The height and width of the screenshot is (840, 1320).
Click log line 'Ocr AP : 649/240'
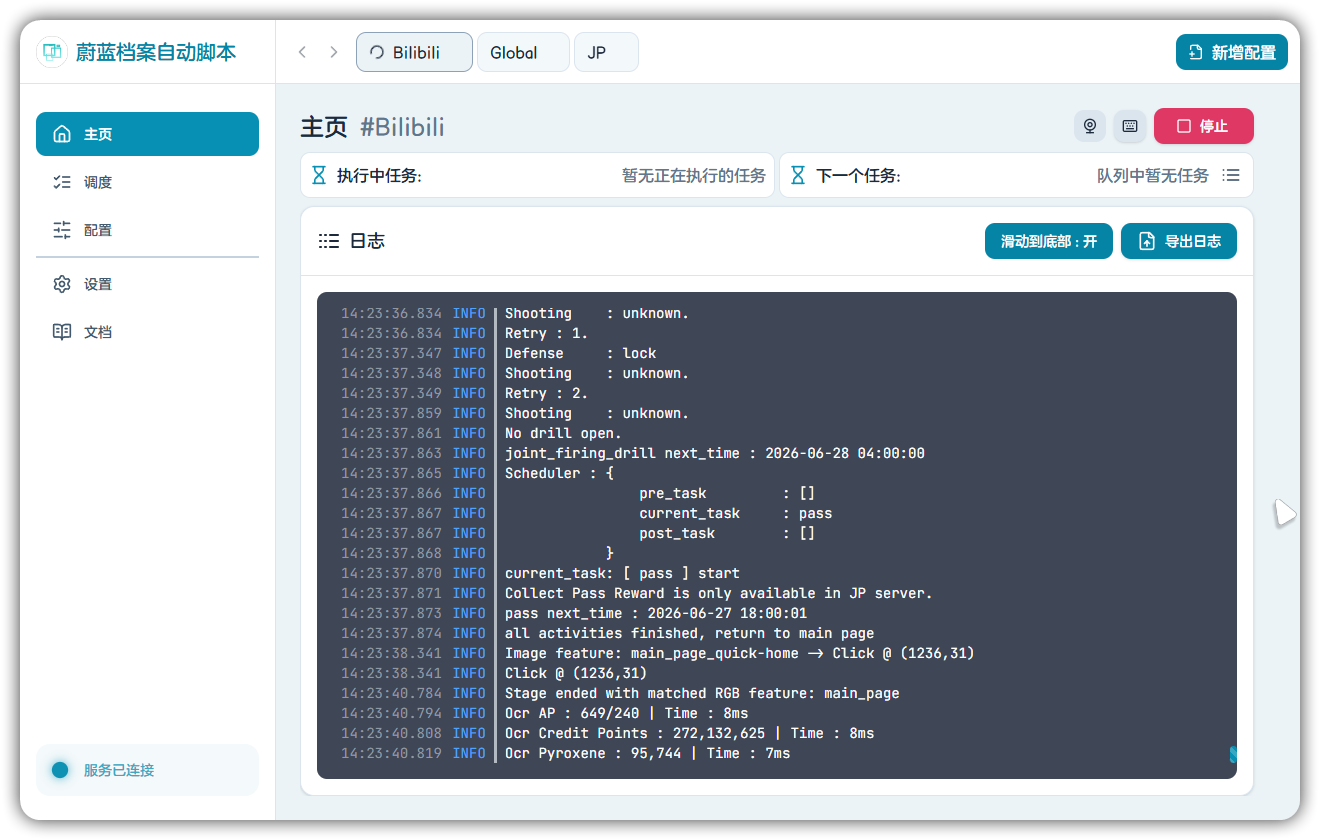click(x=626, y=713)
